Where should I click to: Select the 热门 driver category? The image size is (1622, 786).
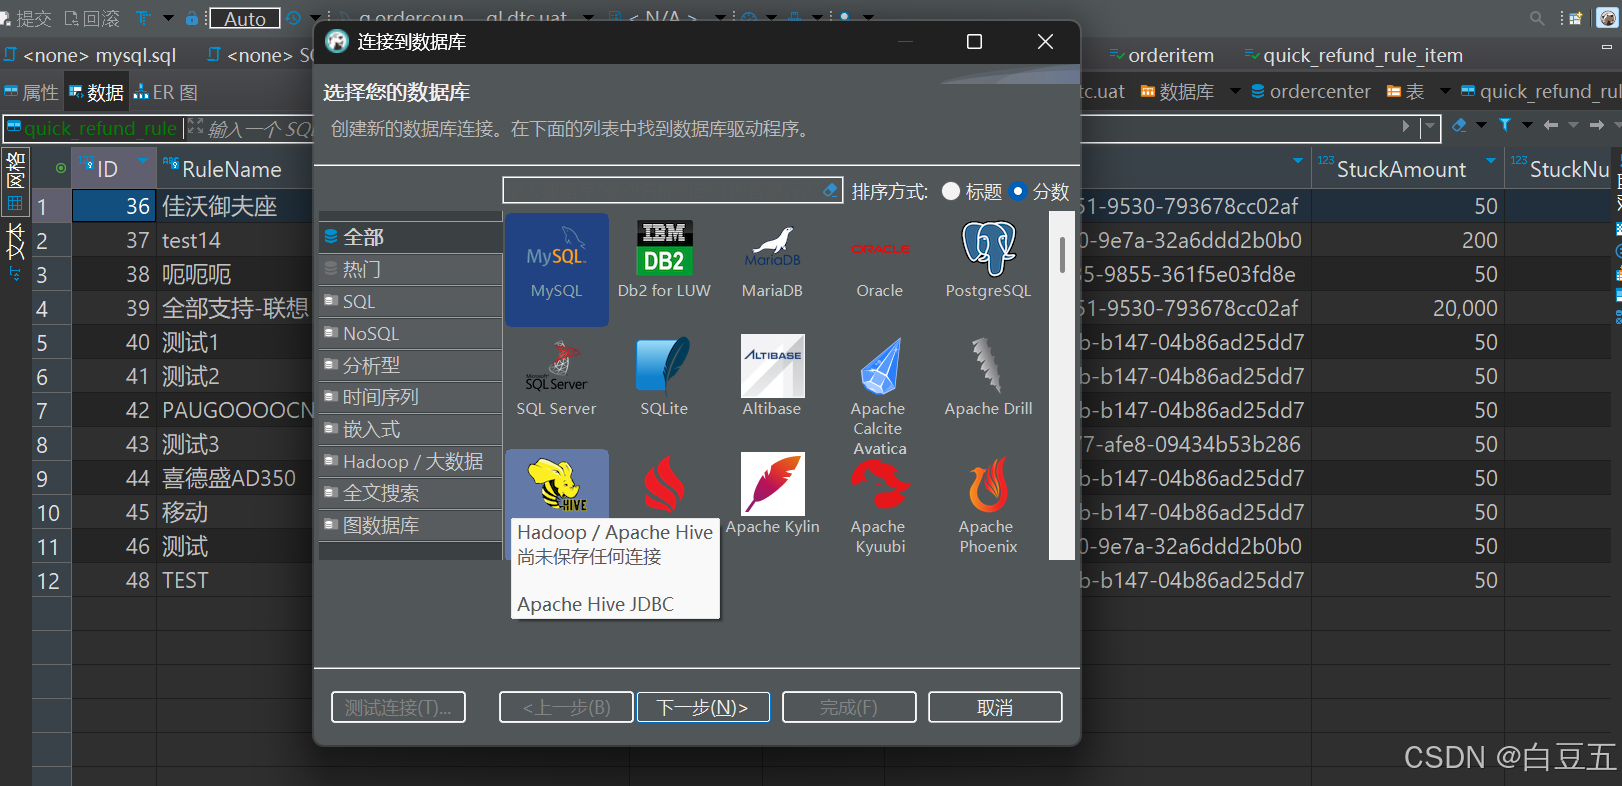coord(410,269)
